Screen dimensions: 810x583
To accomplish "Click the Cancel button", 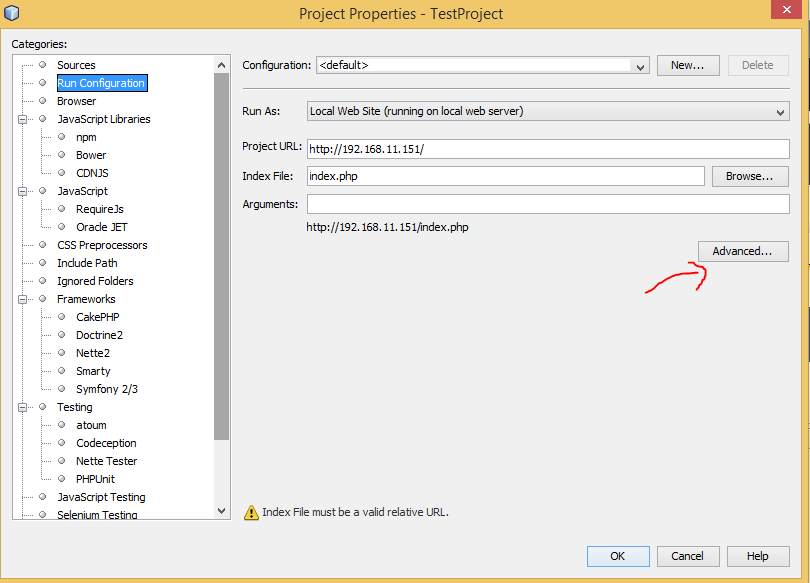I will pos(688,556).
